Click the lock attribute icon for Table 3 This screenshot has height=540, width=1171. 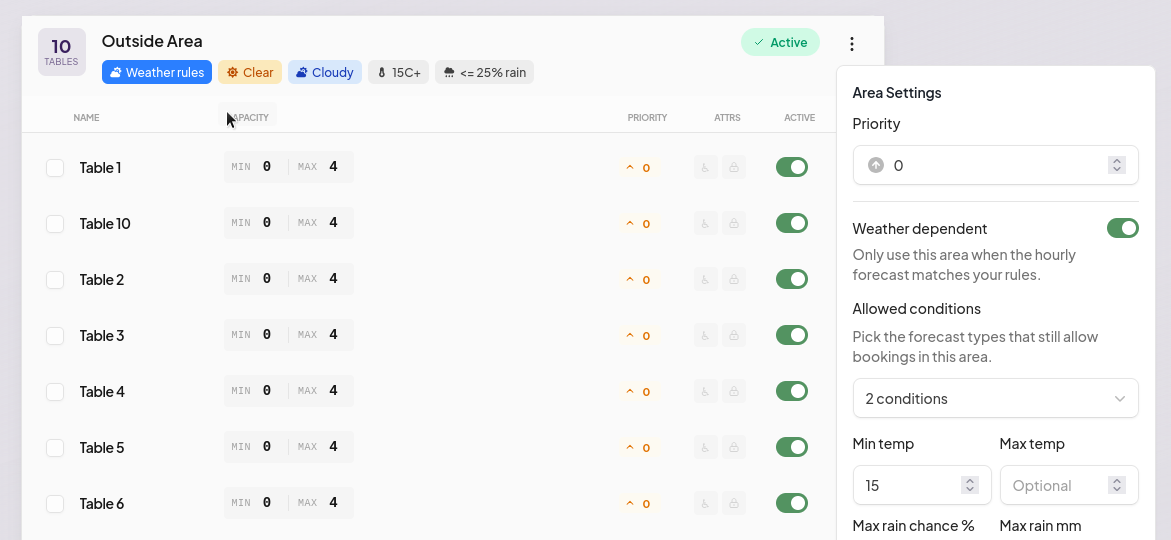pos(734,335)
